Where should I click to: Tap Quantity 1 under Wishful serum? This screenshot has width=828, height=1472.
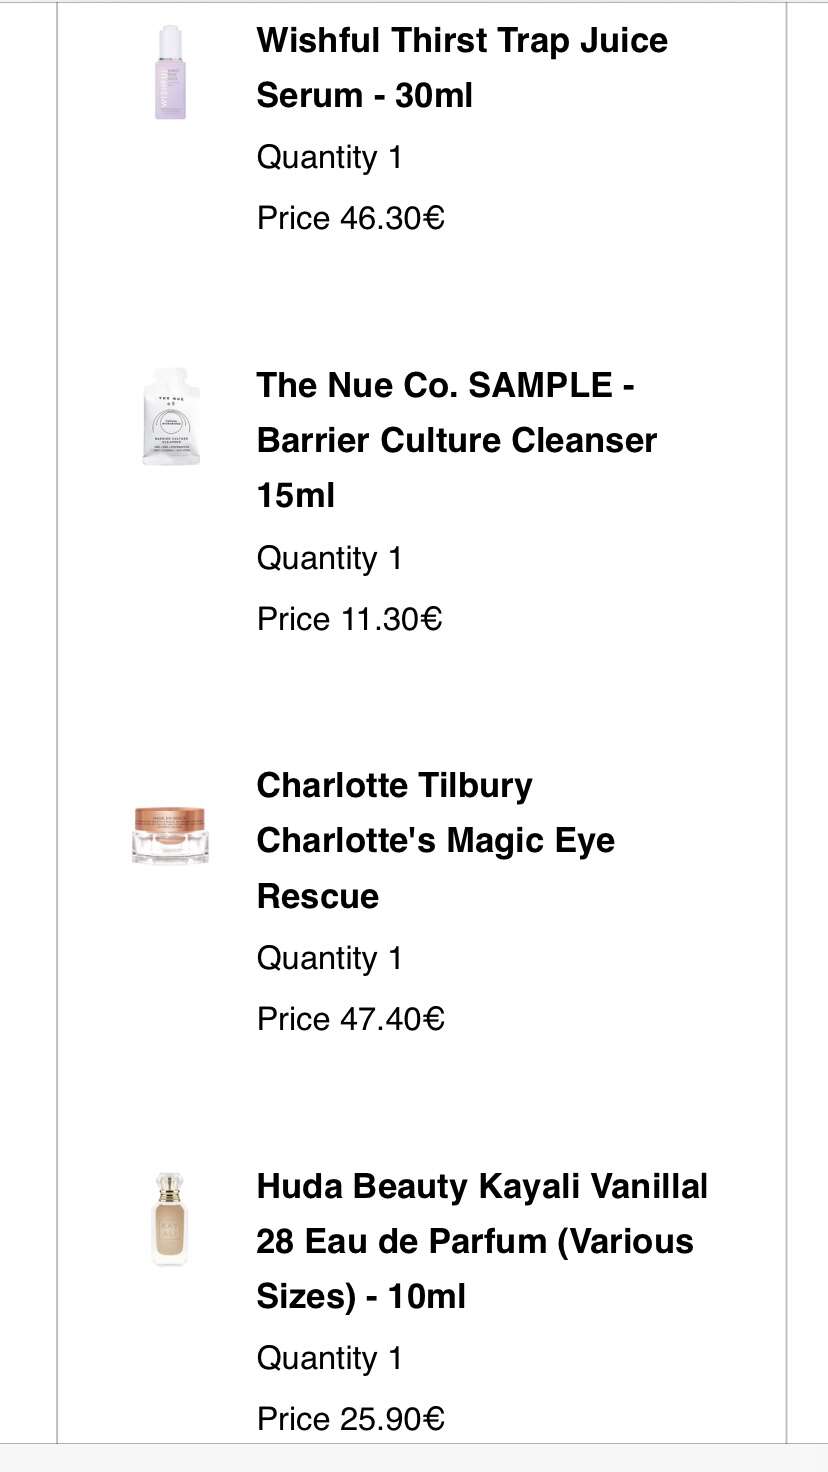(x=329, y=158)
